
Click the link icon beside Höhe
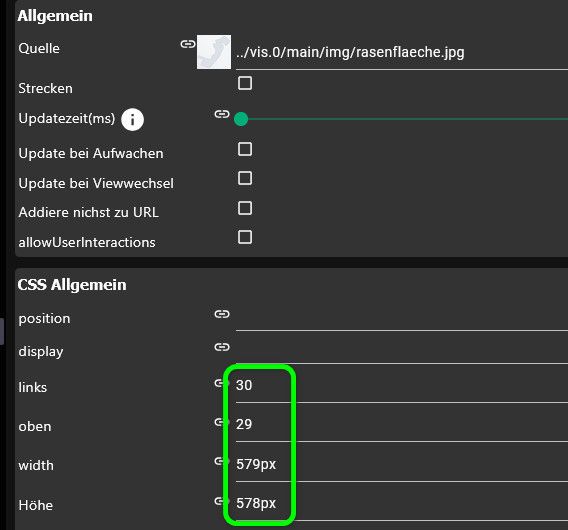point(221,501)
